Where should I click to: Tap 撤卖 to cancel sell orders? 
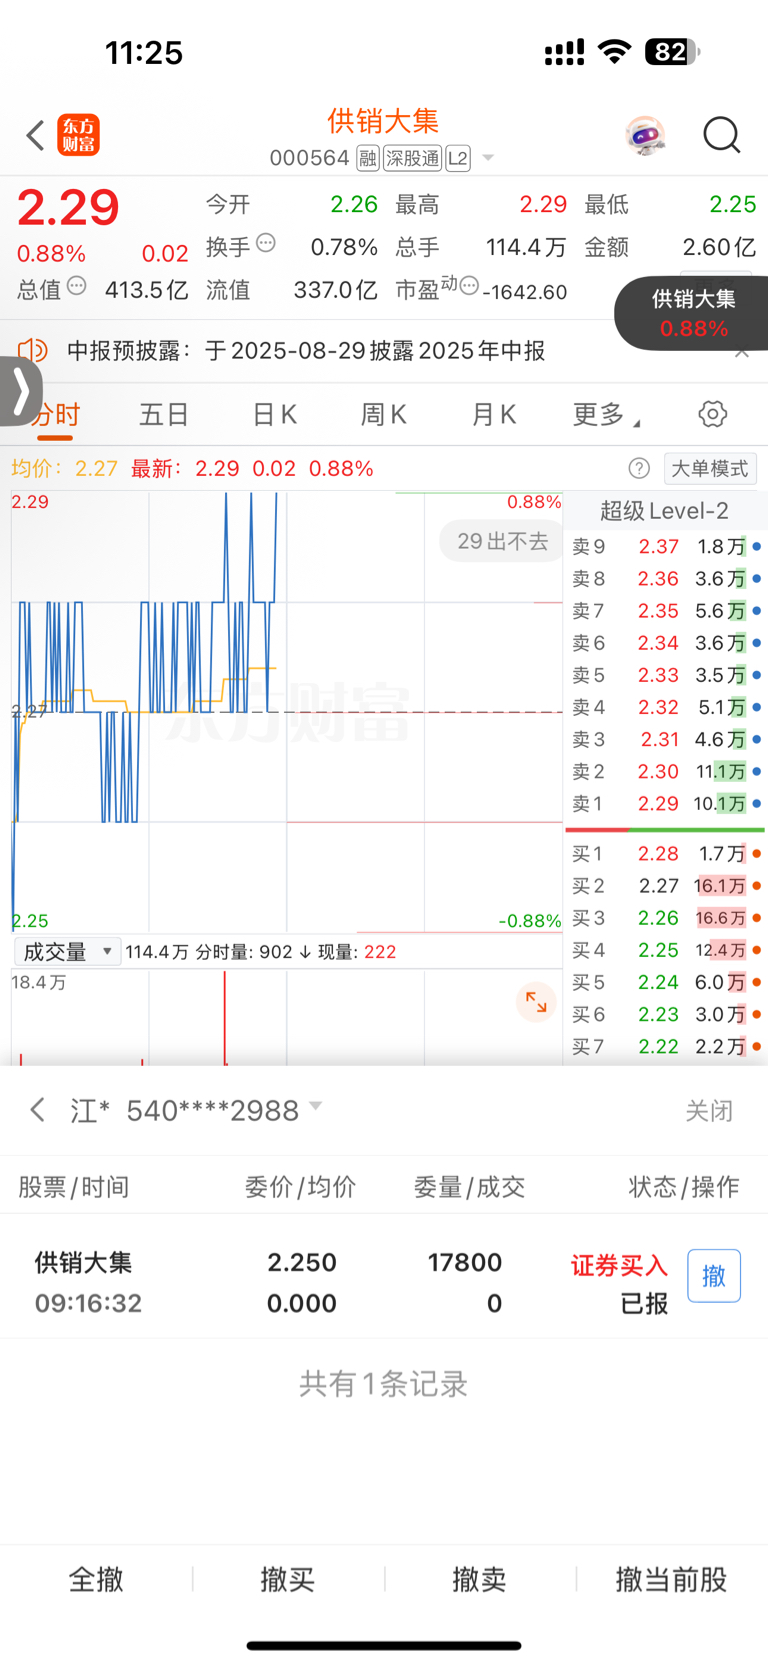tap(480, 1579)
